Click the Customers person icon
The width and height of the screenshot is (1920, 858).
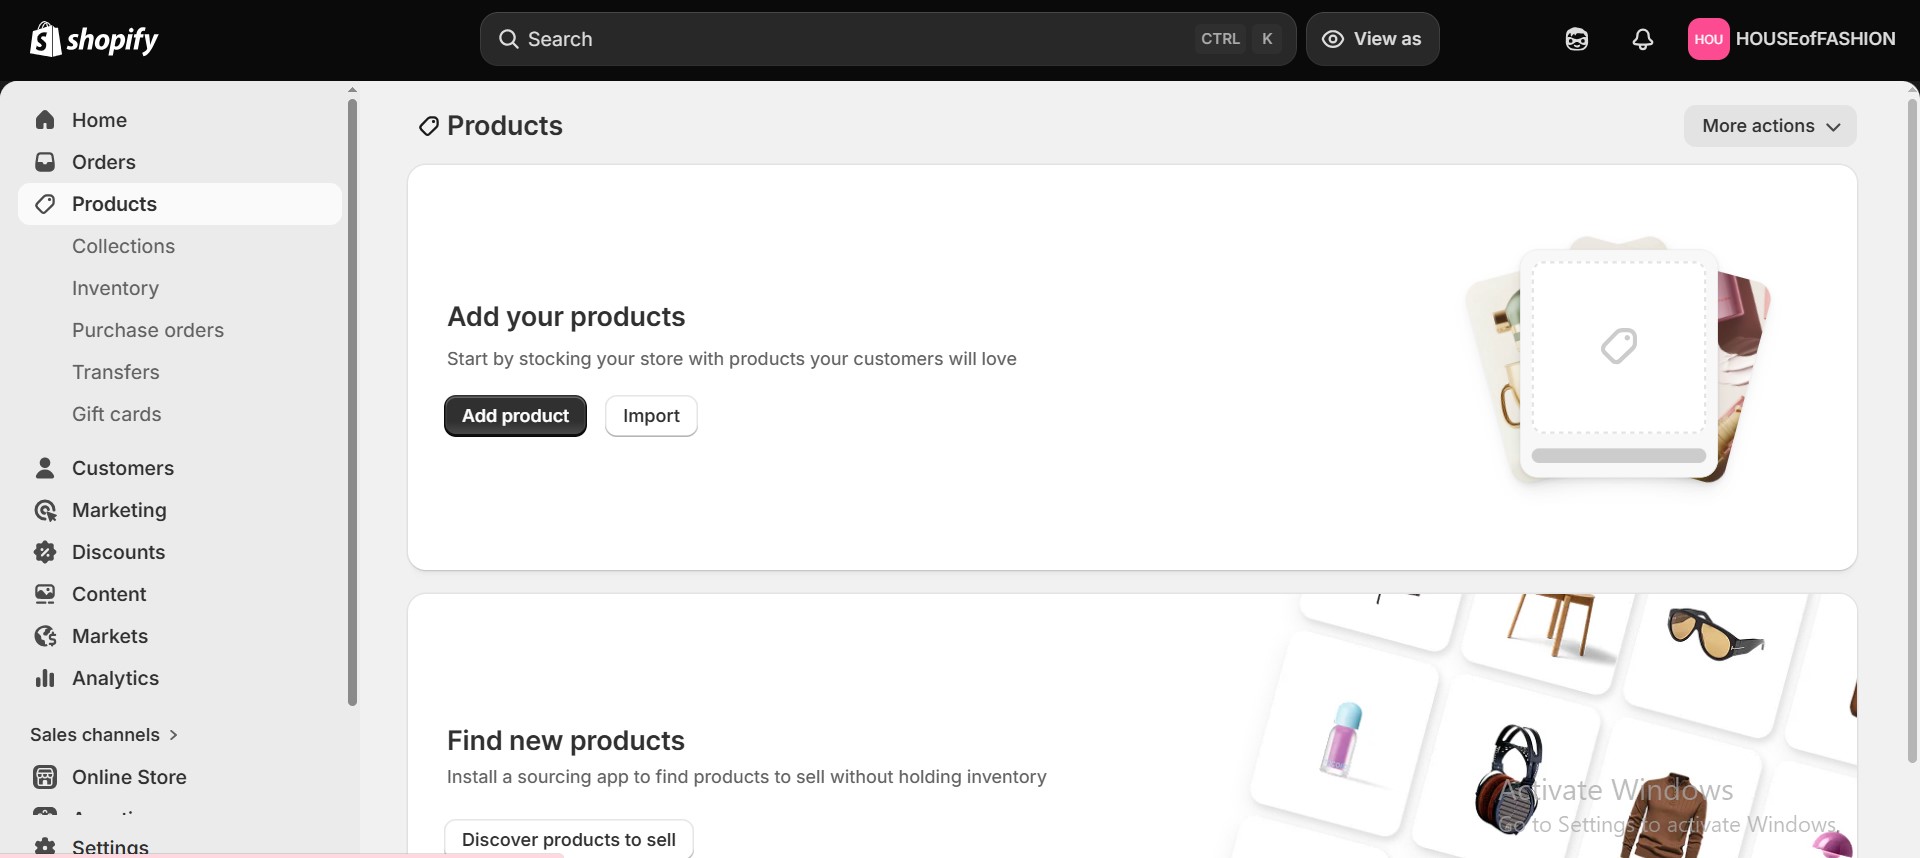(45, 468)
